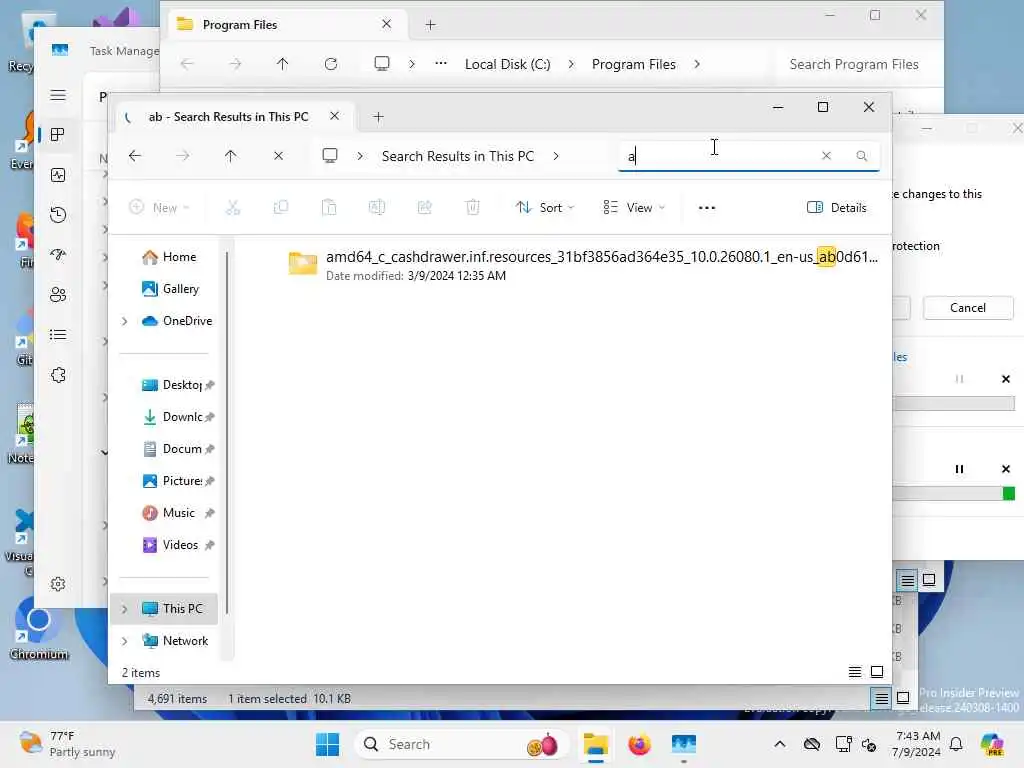The image size is (1024, 768).
Task: Click the Cancel button in the dialog
Action: click(968, 308)
